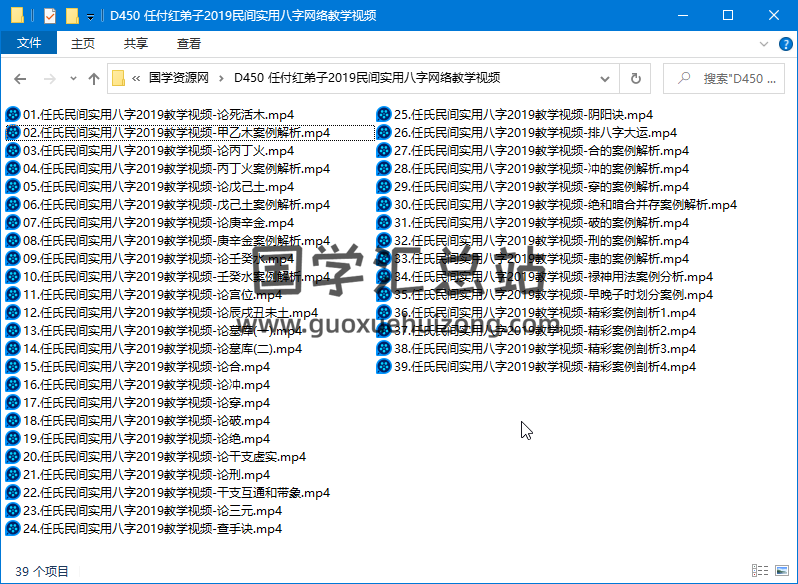This screenshot has height=584, width=798.
Task: Click the video icon of file 18 论破.mp4
Action: (x=13, y=421)
